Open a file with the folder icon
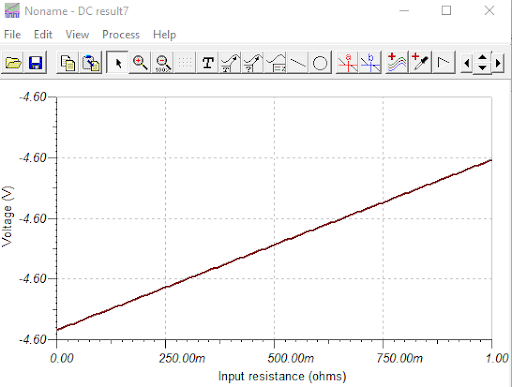Image resolution: width=512 pixels, height=387 pixels. coord(13,63)
